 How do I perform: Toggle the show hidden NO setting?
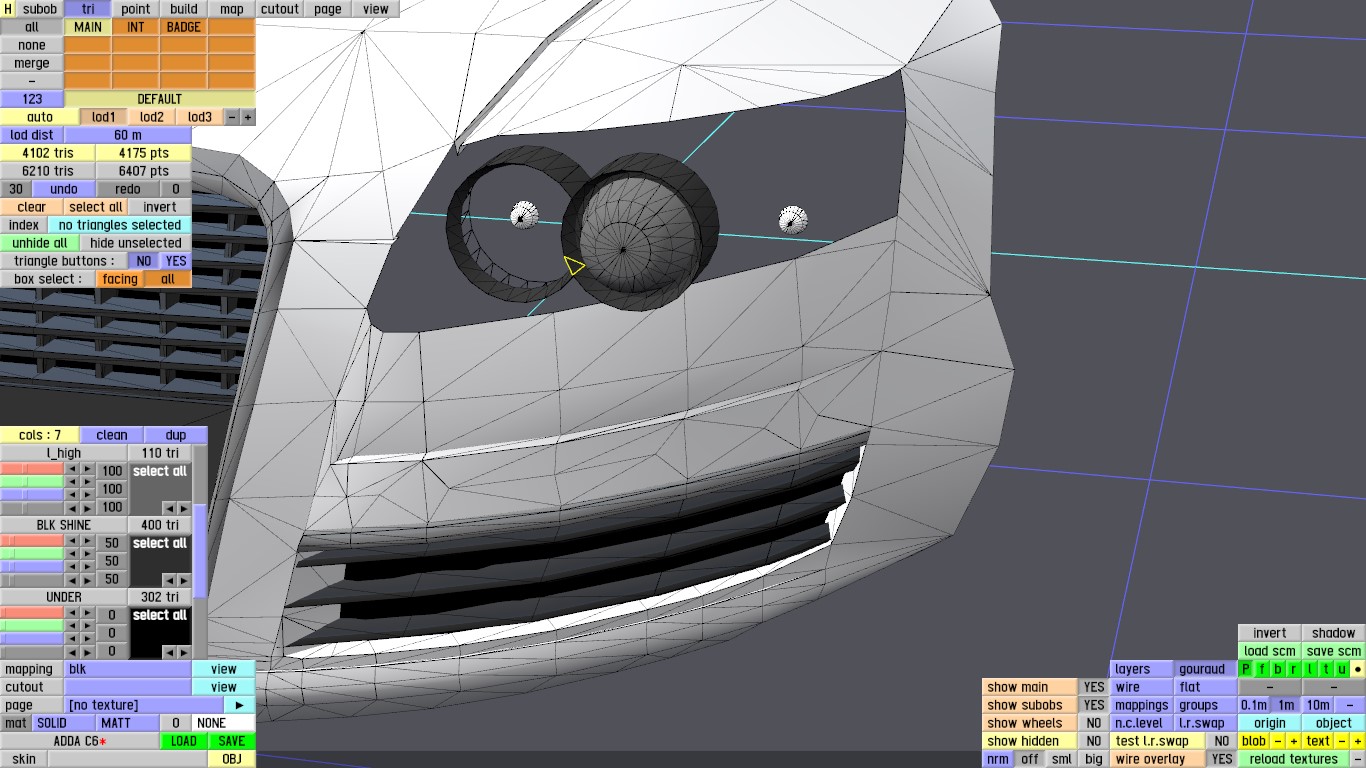[x=1094, y=741]
